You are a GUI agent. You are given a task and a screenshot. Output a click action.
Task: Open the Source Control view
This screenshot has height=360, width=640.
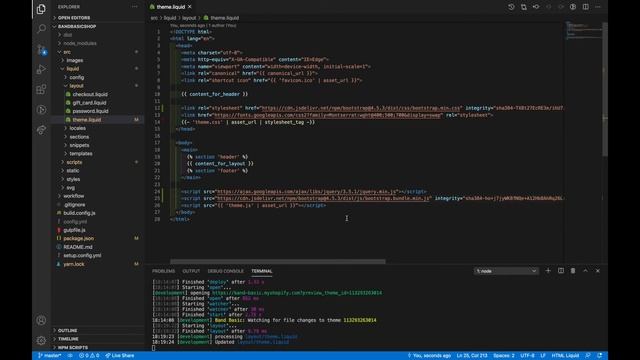[x=41, y=49]
